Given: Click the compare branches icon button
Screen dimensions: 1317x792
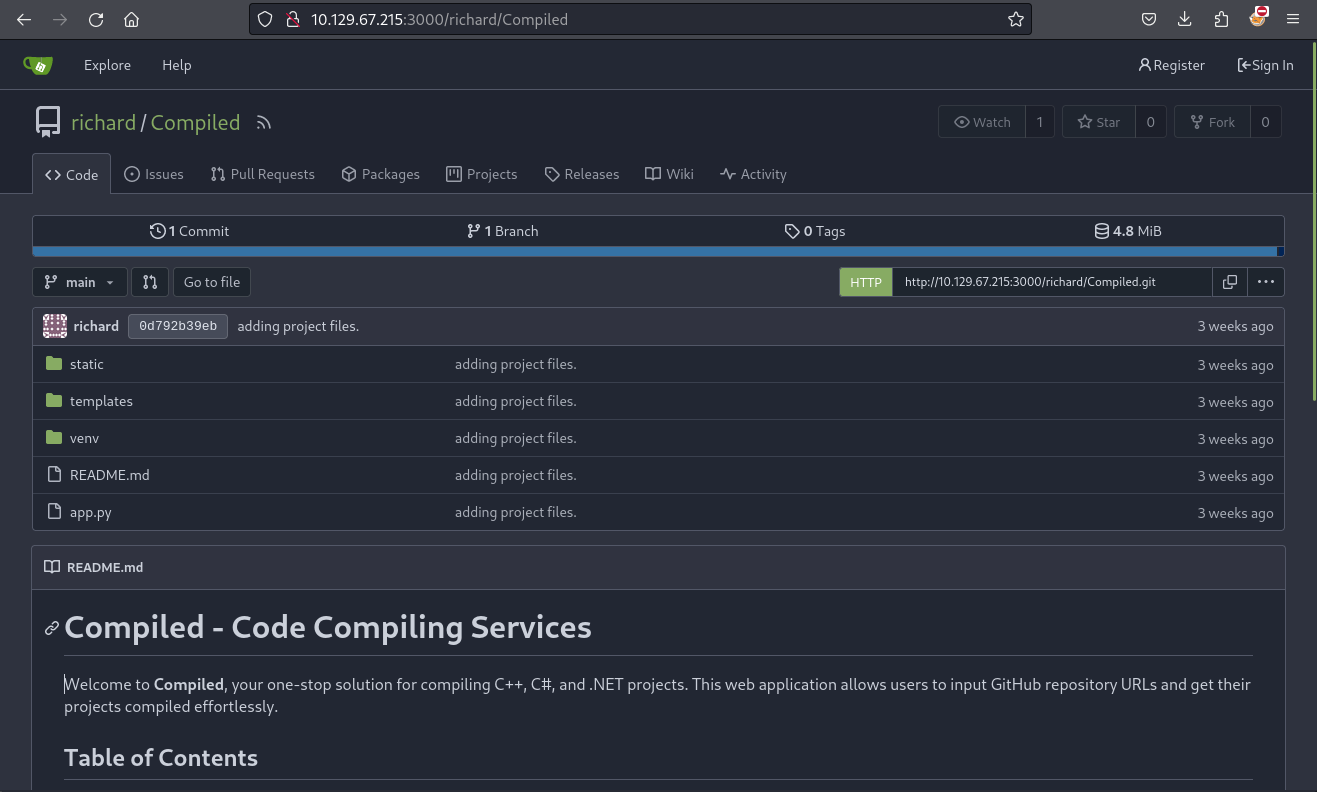Looking at the screenshot, I should click(150, 282).
